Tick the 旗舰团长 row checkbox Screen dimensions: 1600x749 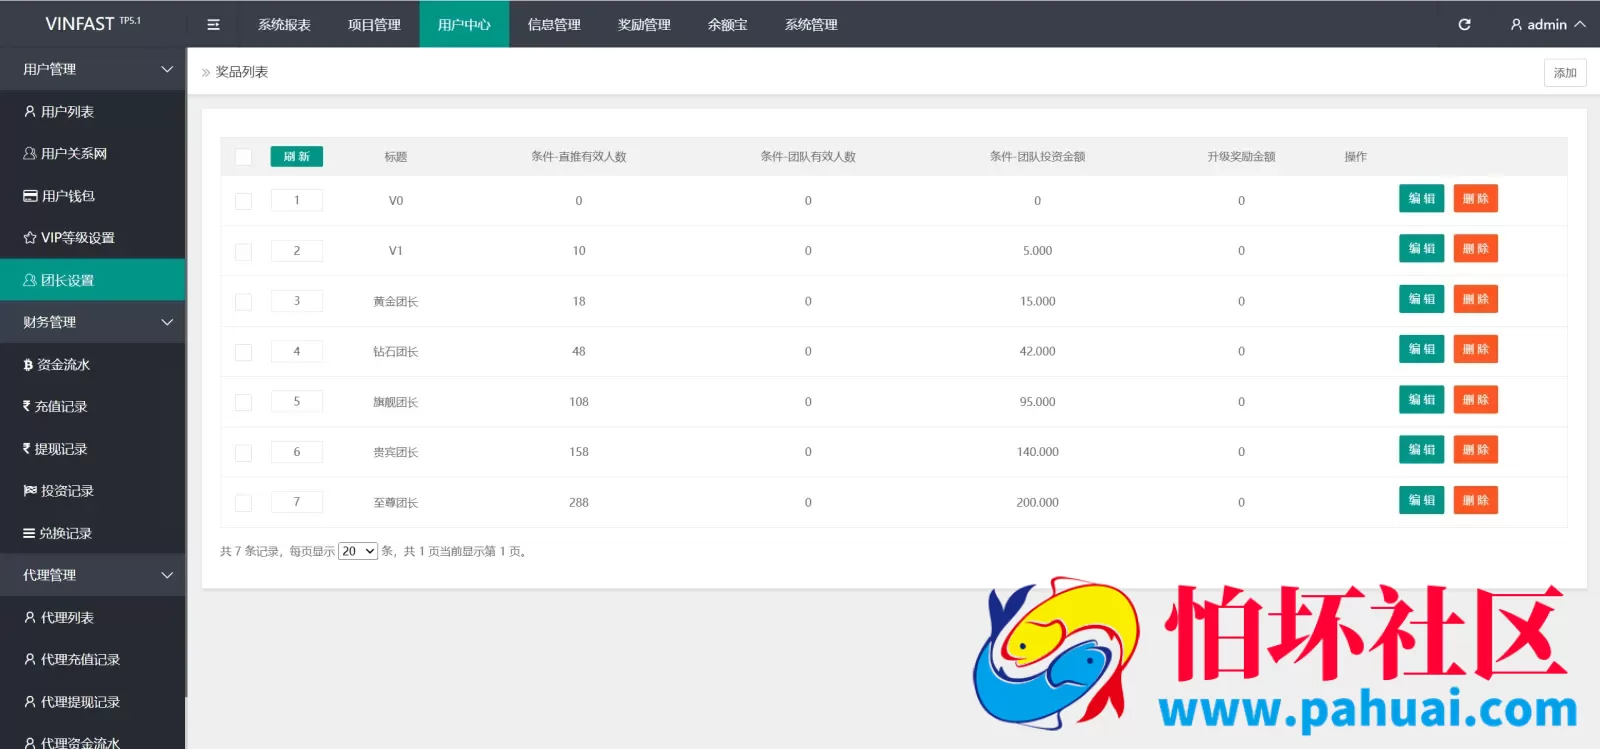(243, 402)
